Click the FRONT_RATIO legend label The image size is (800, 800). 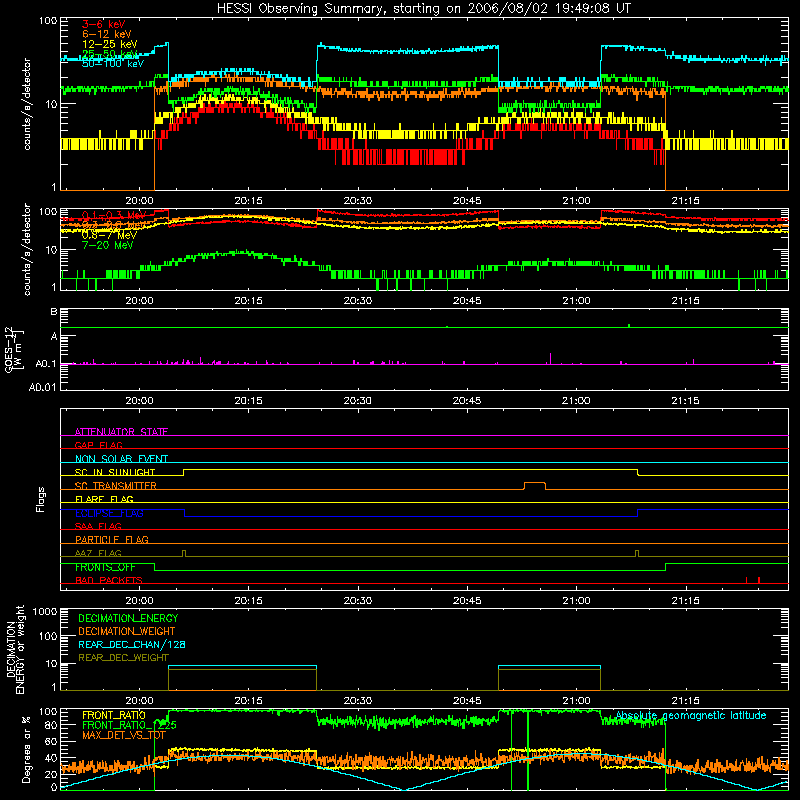pyautogui.click(x=114, y=715)
